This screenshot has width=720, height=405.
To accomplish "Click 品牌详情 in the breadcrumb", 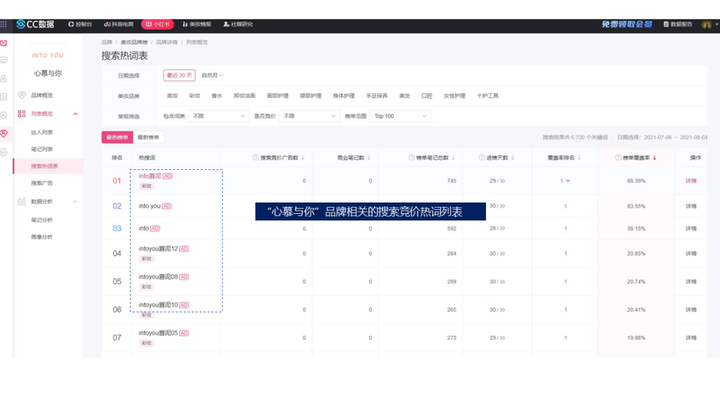I will [167, 42].
